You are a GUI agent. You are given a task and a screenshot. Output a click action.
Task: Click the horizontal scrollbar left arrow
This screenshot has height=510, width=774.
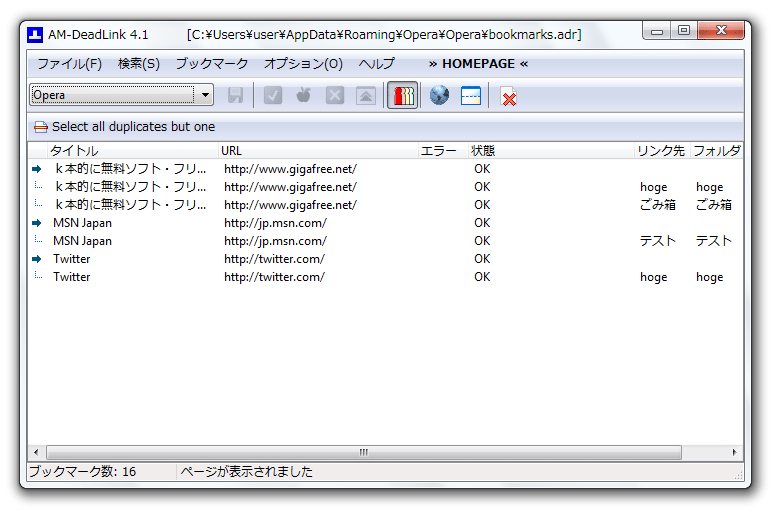[x=36, y=452]
